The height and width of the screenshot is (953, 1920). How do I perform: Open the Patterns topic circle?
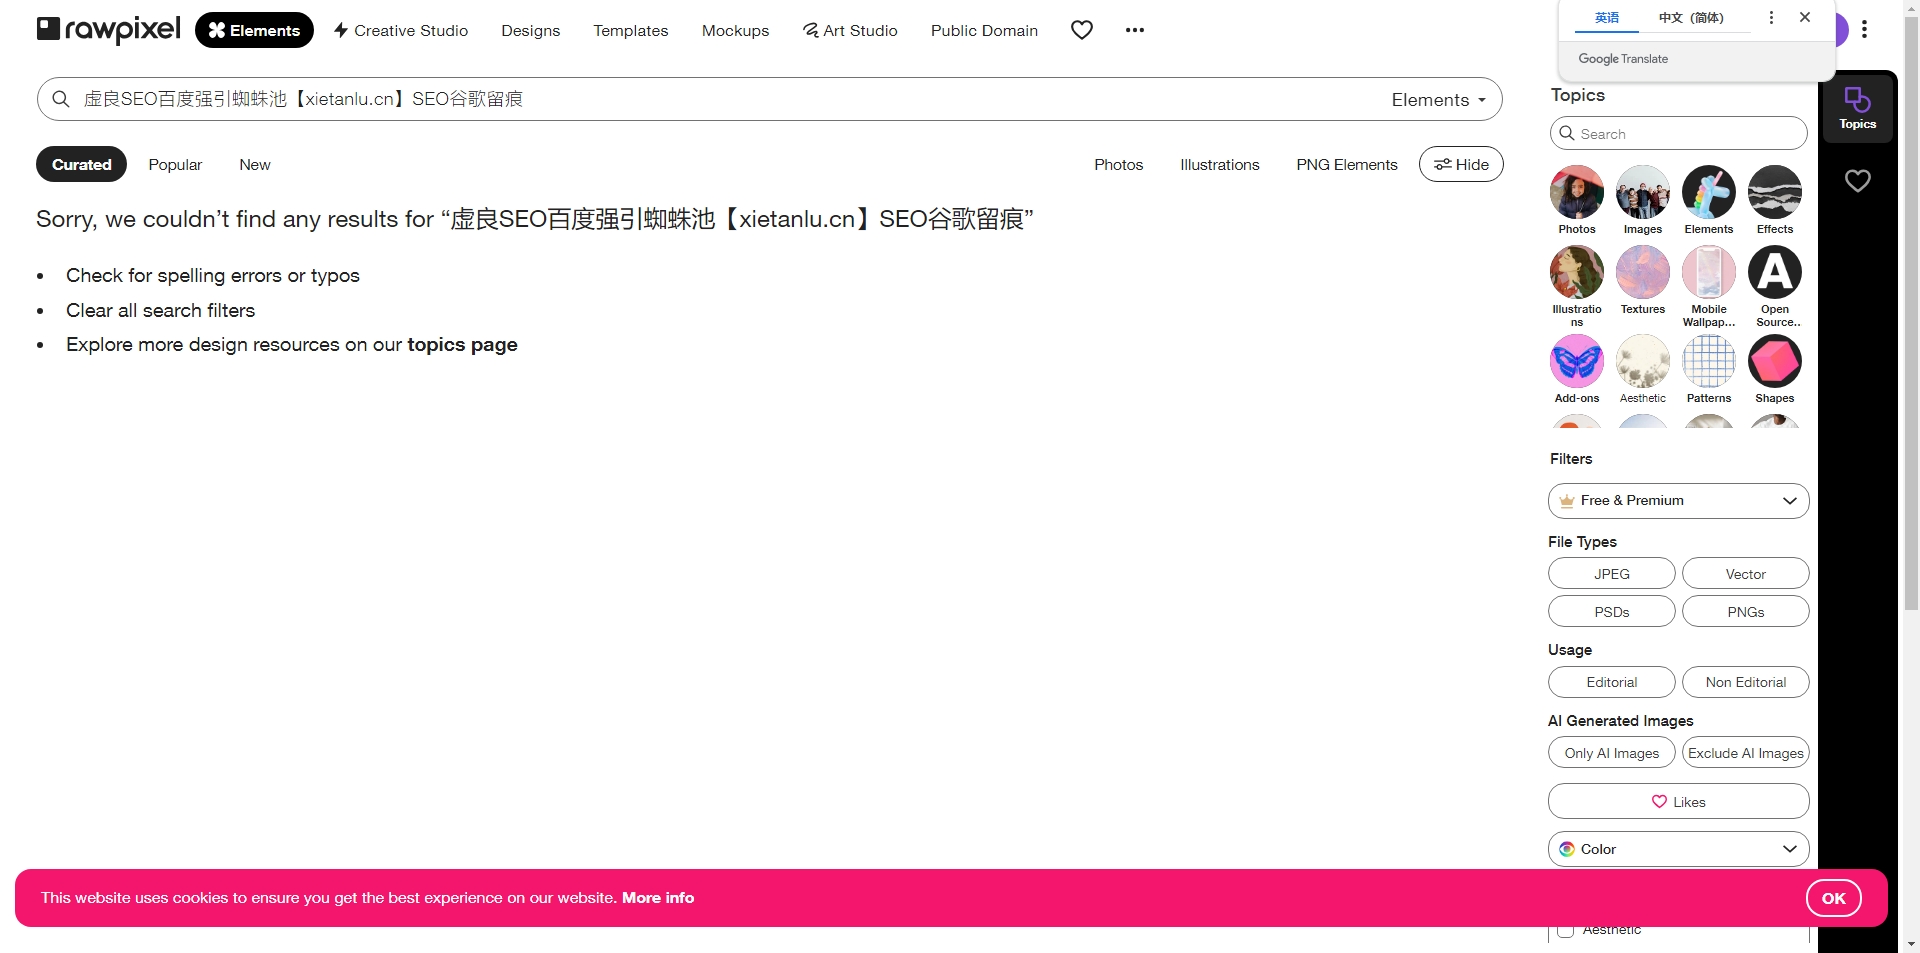(1709, 361)
